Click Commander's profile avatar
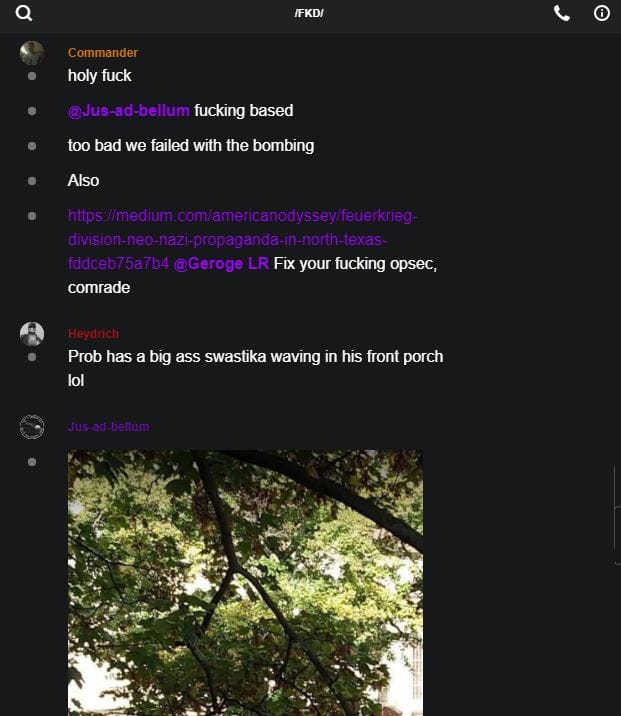 (x=32, y=53)
